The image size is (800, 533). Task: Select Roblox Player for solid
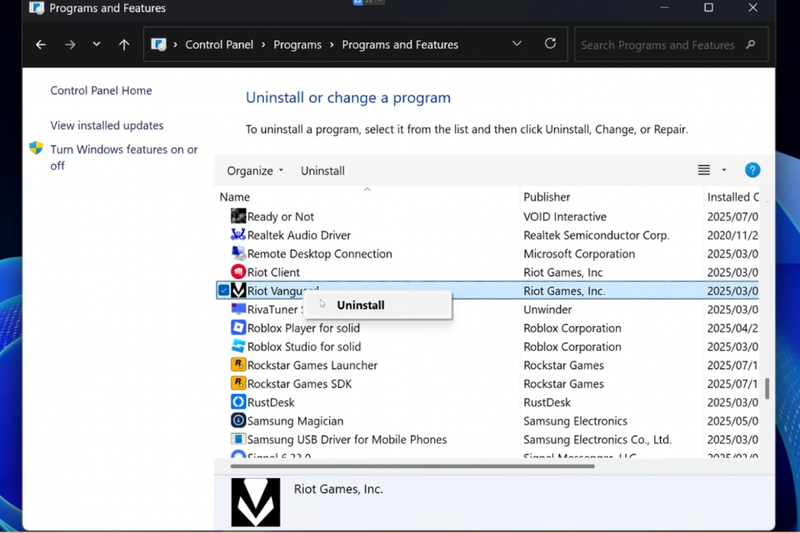304,328
